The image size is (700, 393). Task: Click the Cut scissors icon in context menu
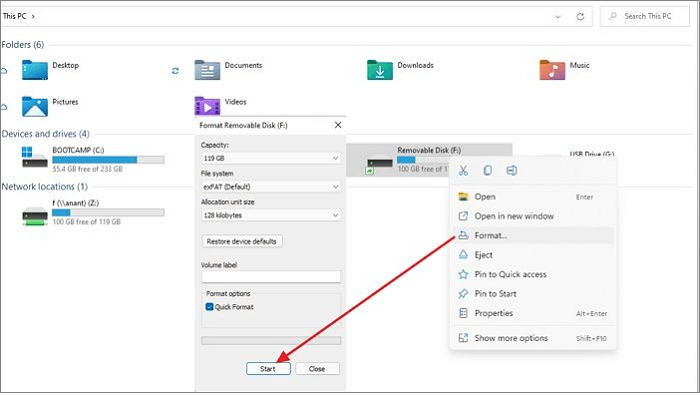pos(463,171)
